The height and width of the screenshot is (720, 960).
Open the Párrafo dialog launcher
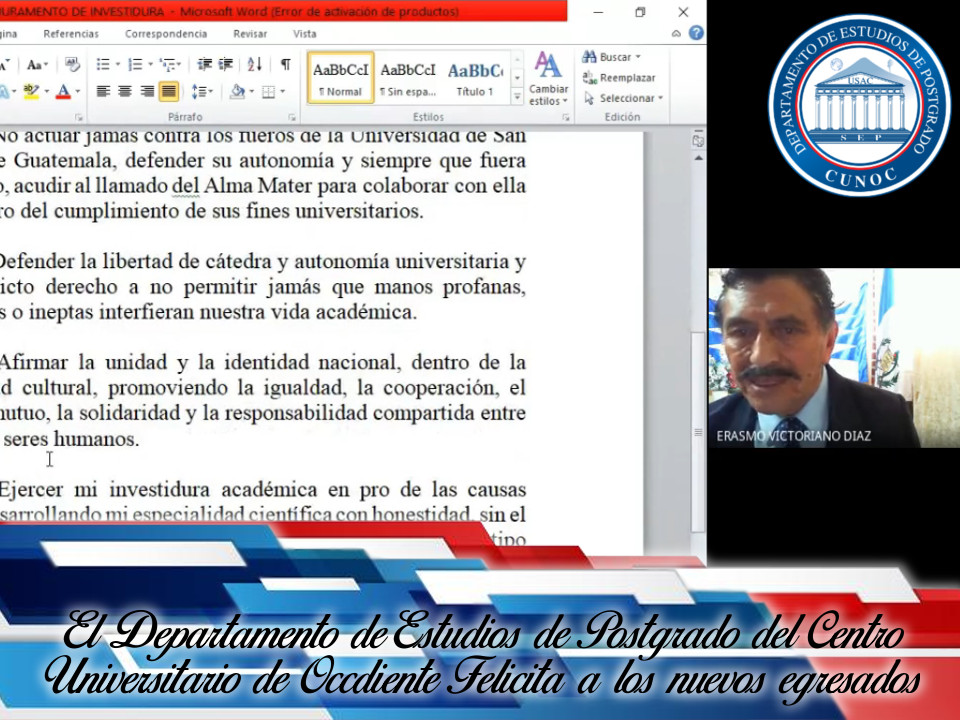[x=292, y=117]
